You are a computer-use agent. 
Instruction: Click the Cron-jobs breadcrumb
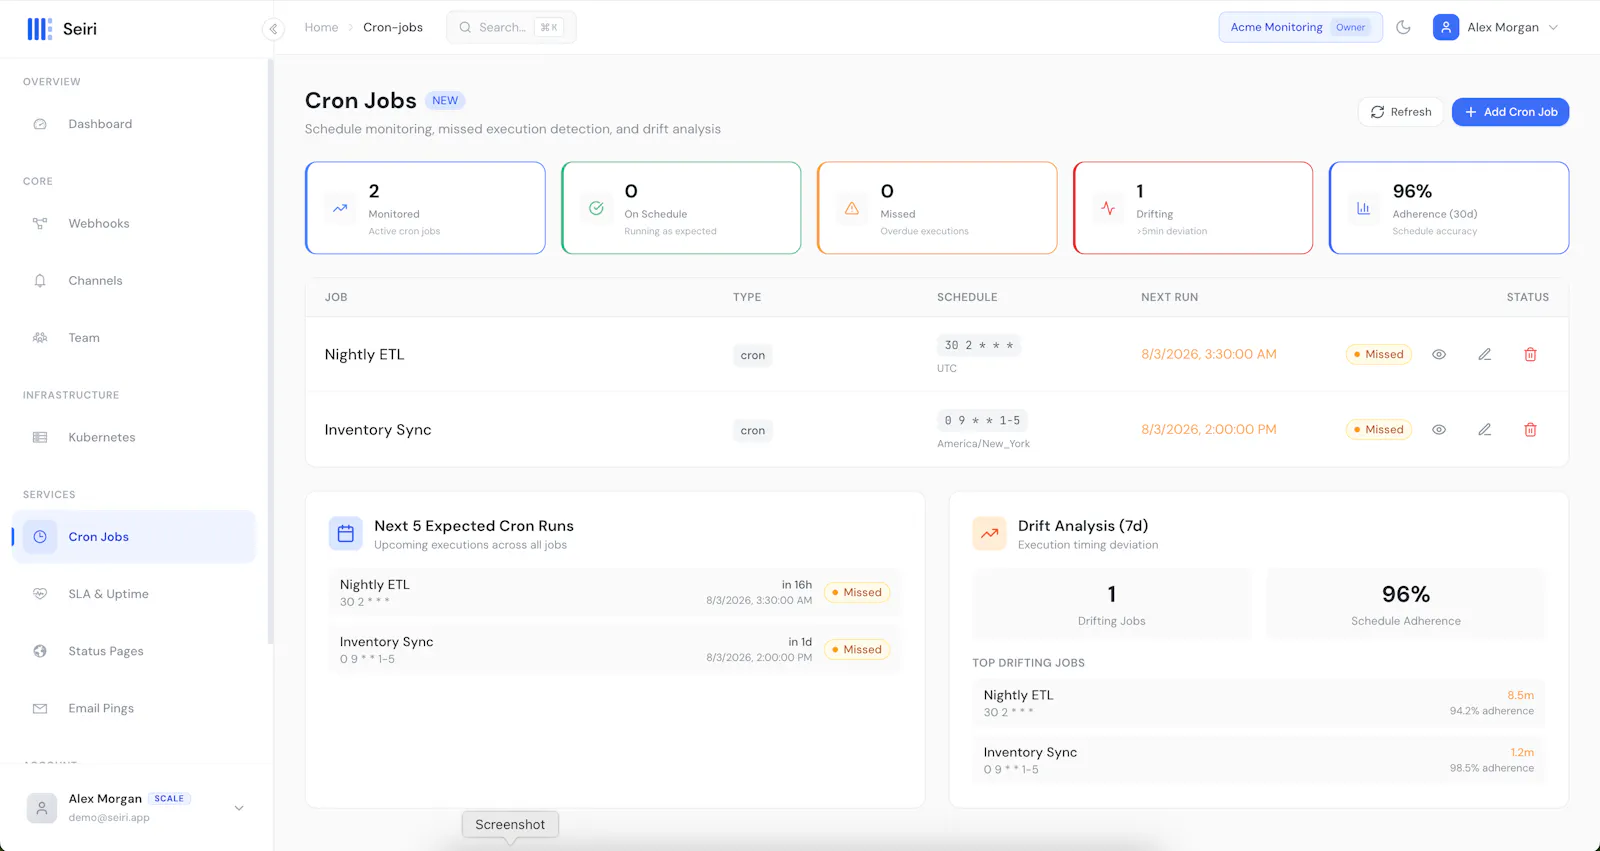(393, 28)
